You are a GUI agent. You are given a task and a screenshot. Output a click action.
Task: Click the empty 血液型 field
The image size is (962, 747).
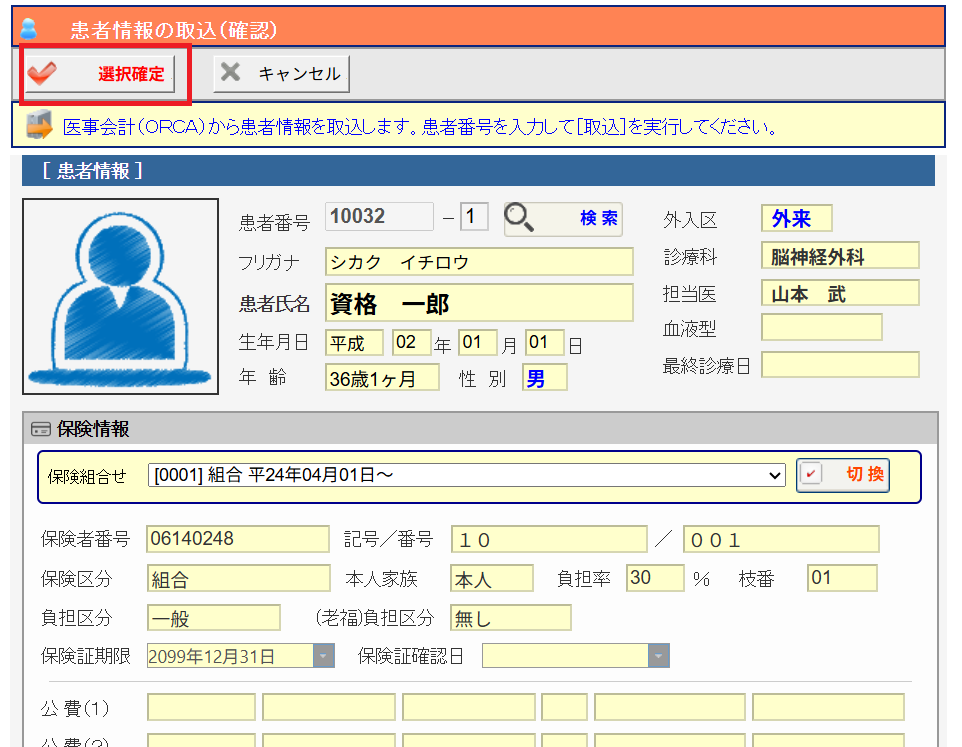click(x=821, y=328)
